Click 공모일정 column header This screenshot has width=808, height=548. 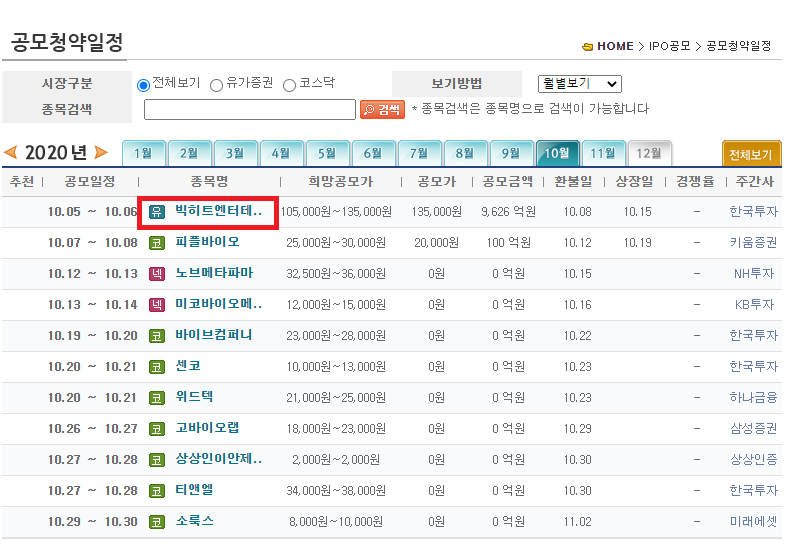[x=90, y=181]
